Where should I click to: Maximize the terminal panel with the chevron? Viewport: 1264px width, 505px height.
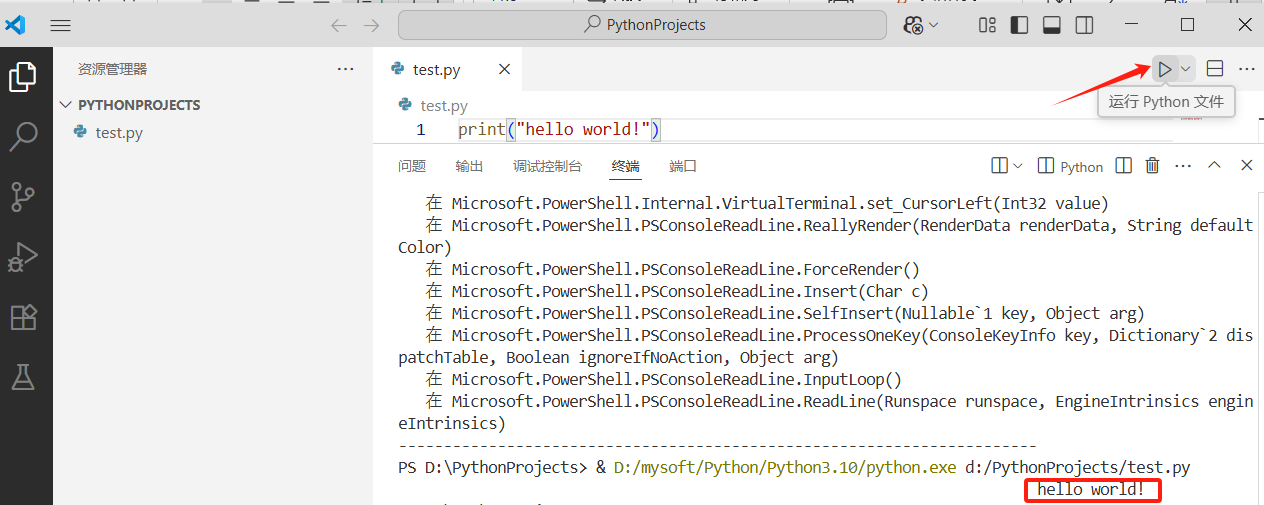click(x=1214, y=166)
